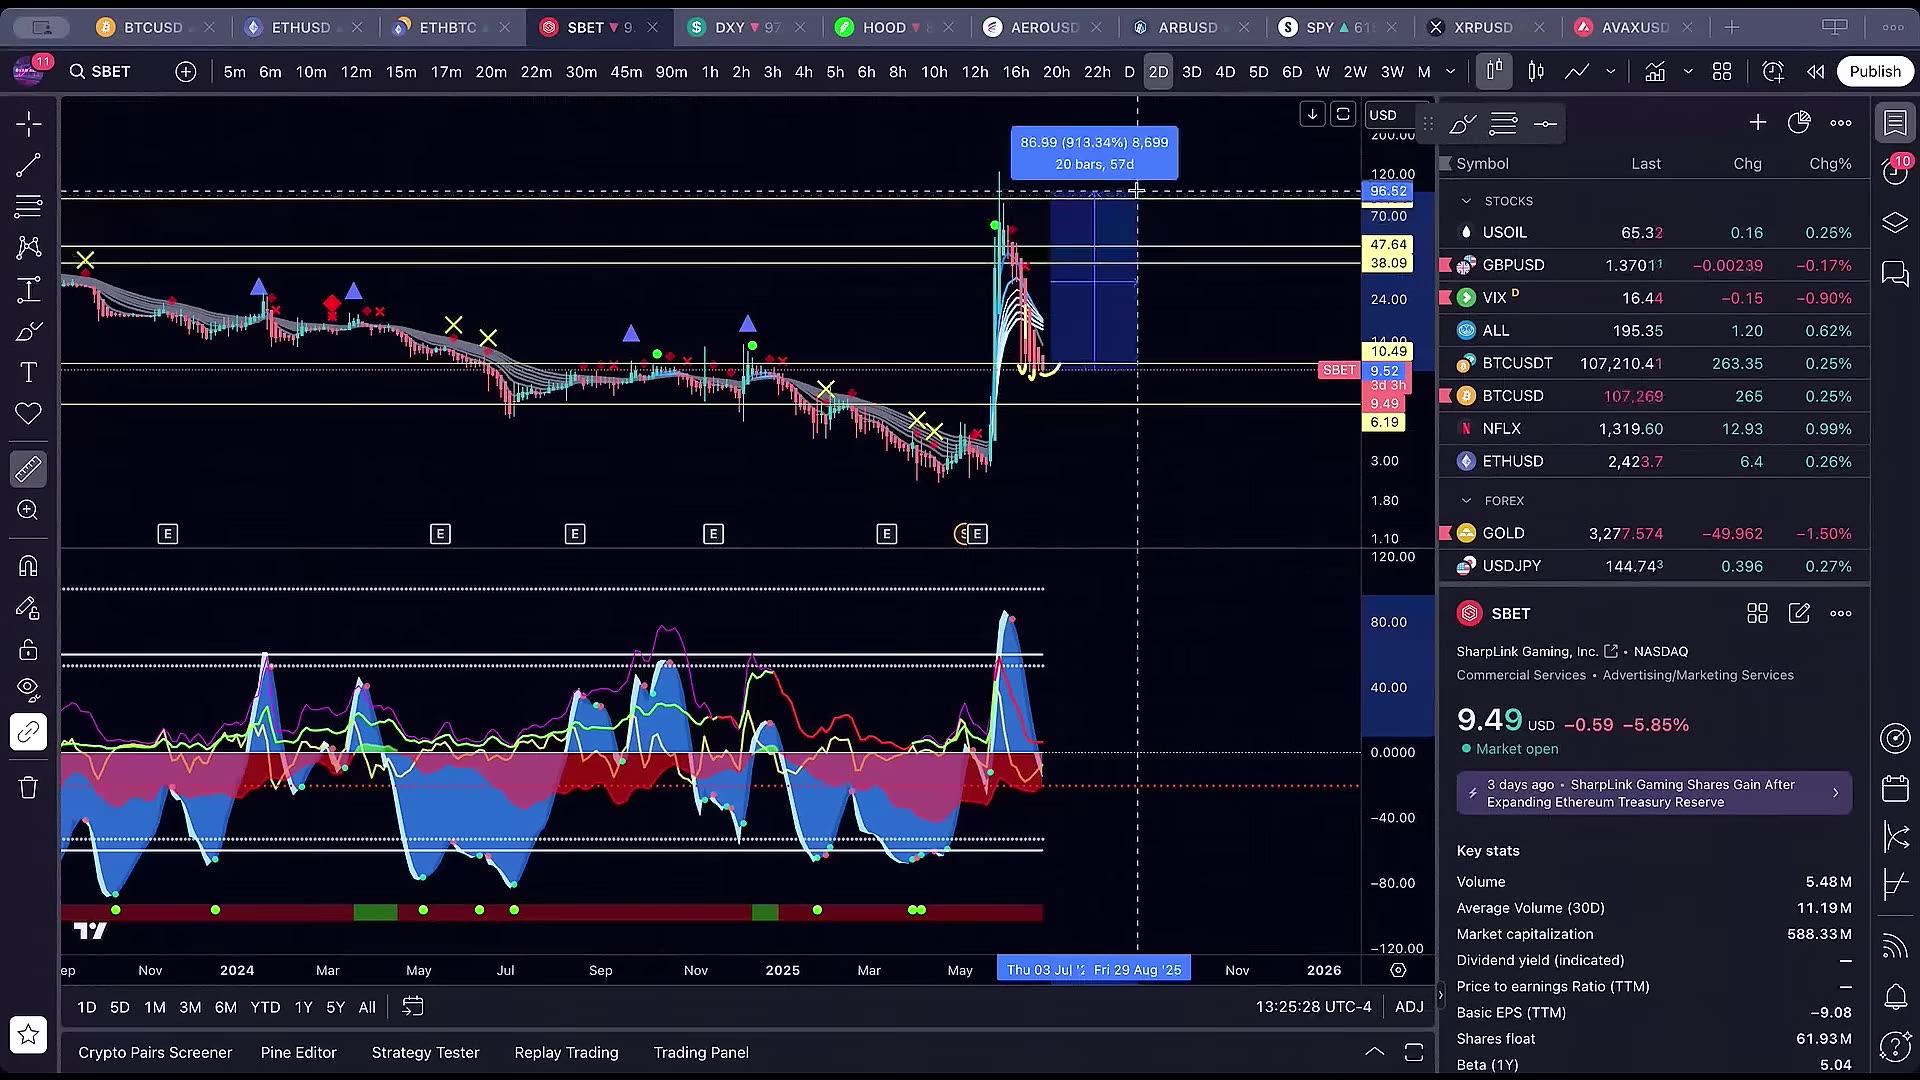Viewport: 1920px width, 1080px height.
Task: Toggle magnet mode in left toolbar
Action: [x=28, y=566]
